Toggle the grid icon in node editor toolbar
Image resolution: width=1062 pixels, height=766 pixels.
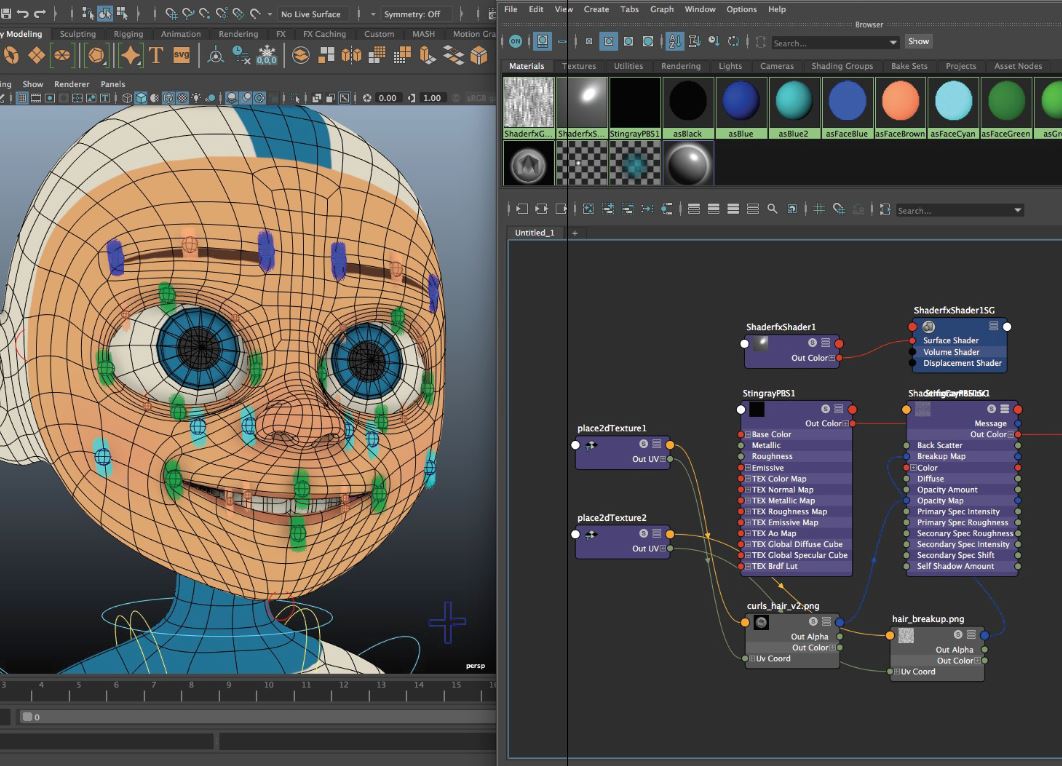point(819,209)
